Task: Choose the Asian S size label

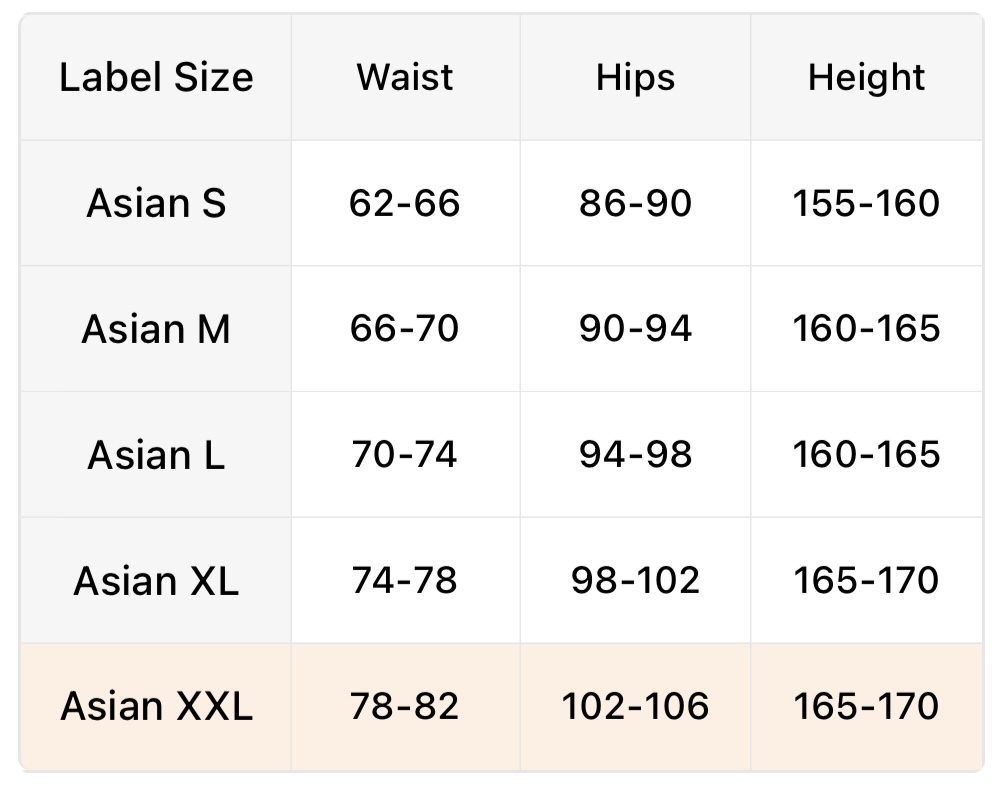Action: (156, 204)
